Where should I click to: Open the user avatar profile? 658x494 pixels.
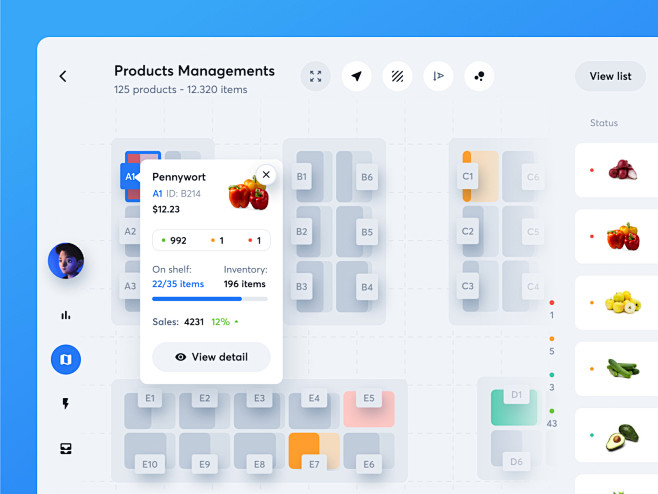tap(66, 261)
